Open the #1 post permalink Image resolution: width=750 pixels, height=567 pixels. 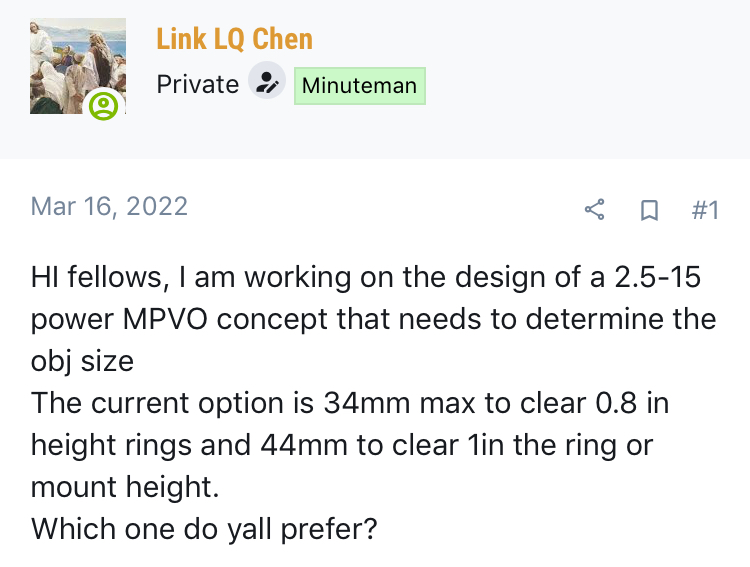click(x=705, y=210)
